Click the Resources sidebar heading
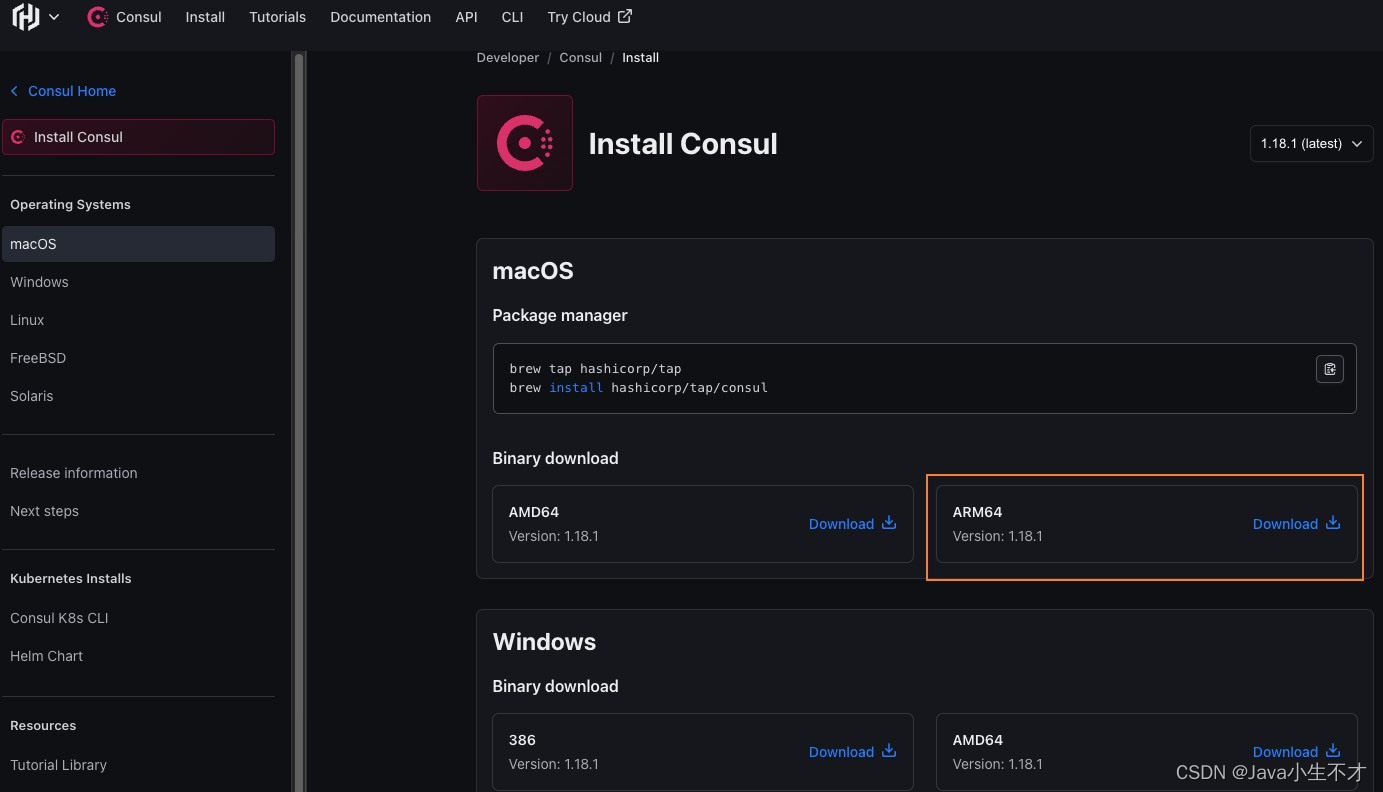 (x=43, y=726)
